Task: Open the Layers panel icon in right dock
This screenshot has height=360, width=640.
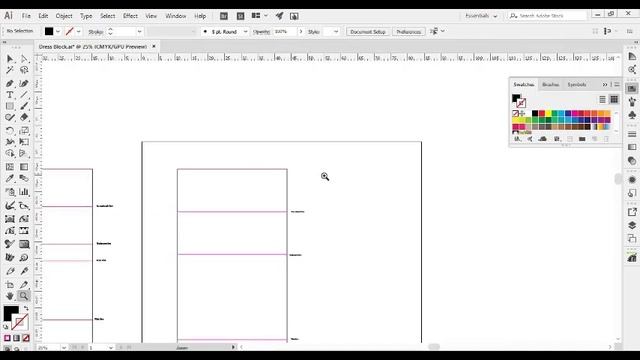Action: (x=632, y=225)
